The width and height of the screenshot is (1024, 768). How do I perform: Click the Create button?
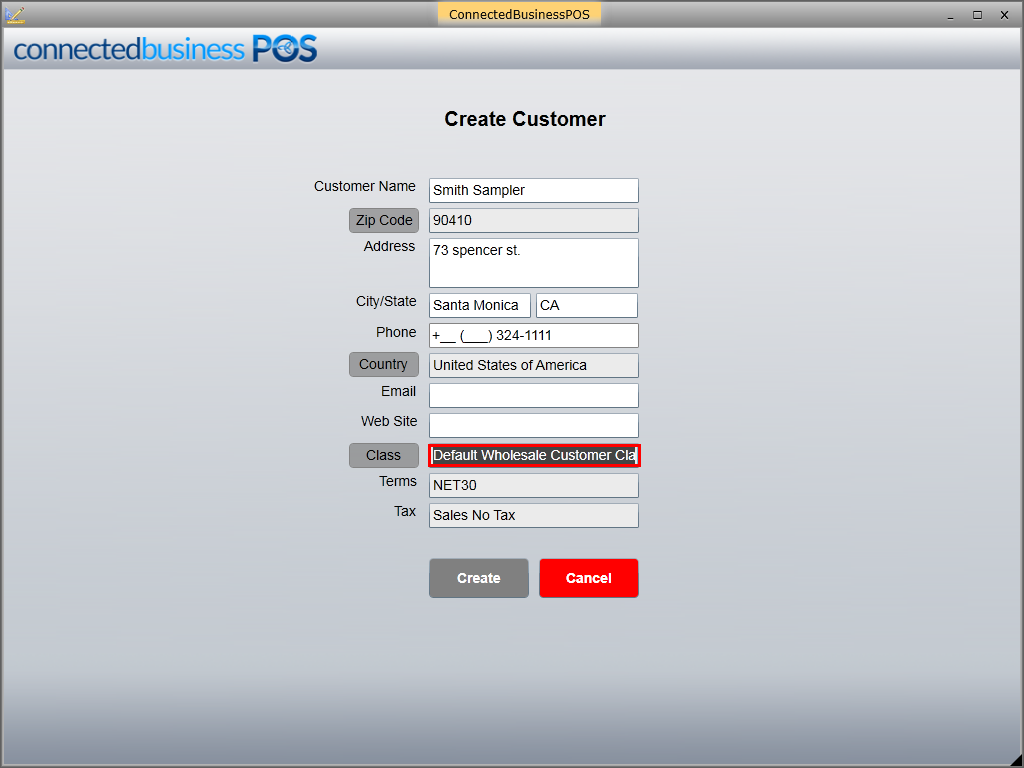click(479, 578)
